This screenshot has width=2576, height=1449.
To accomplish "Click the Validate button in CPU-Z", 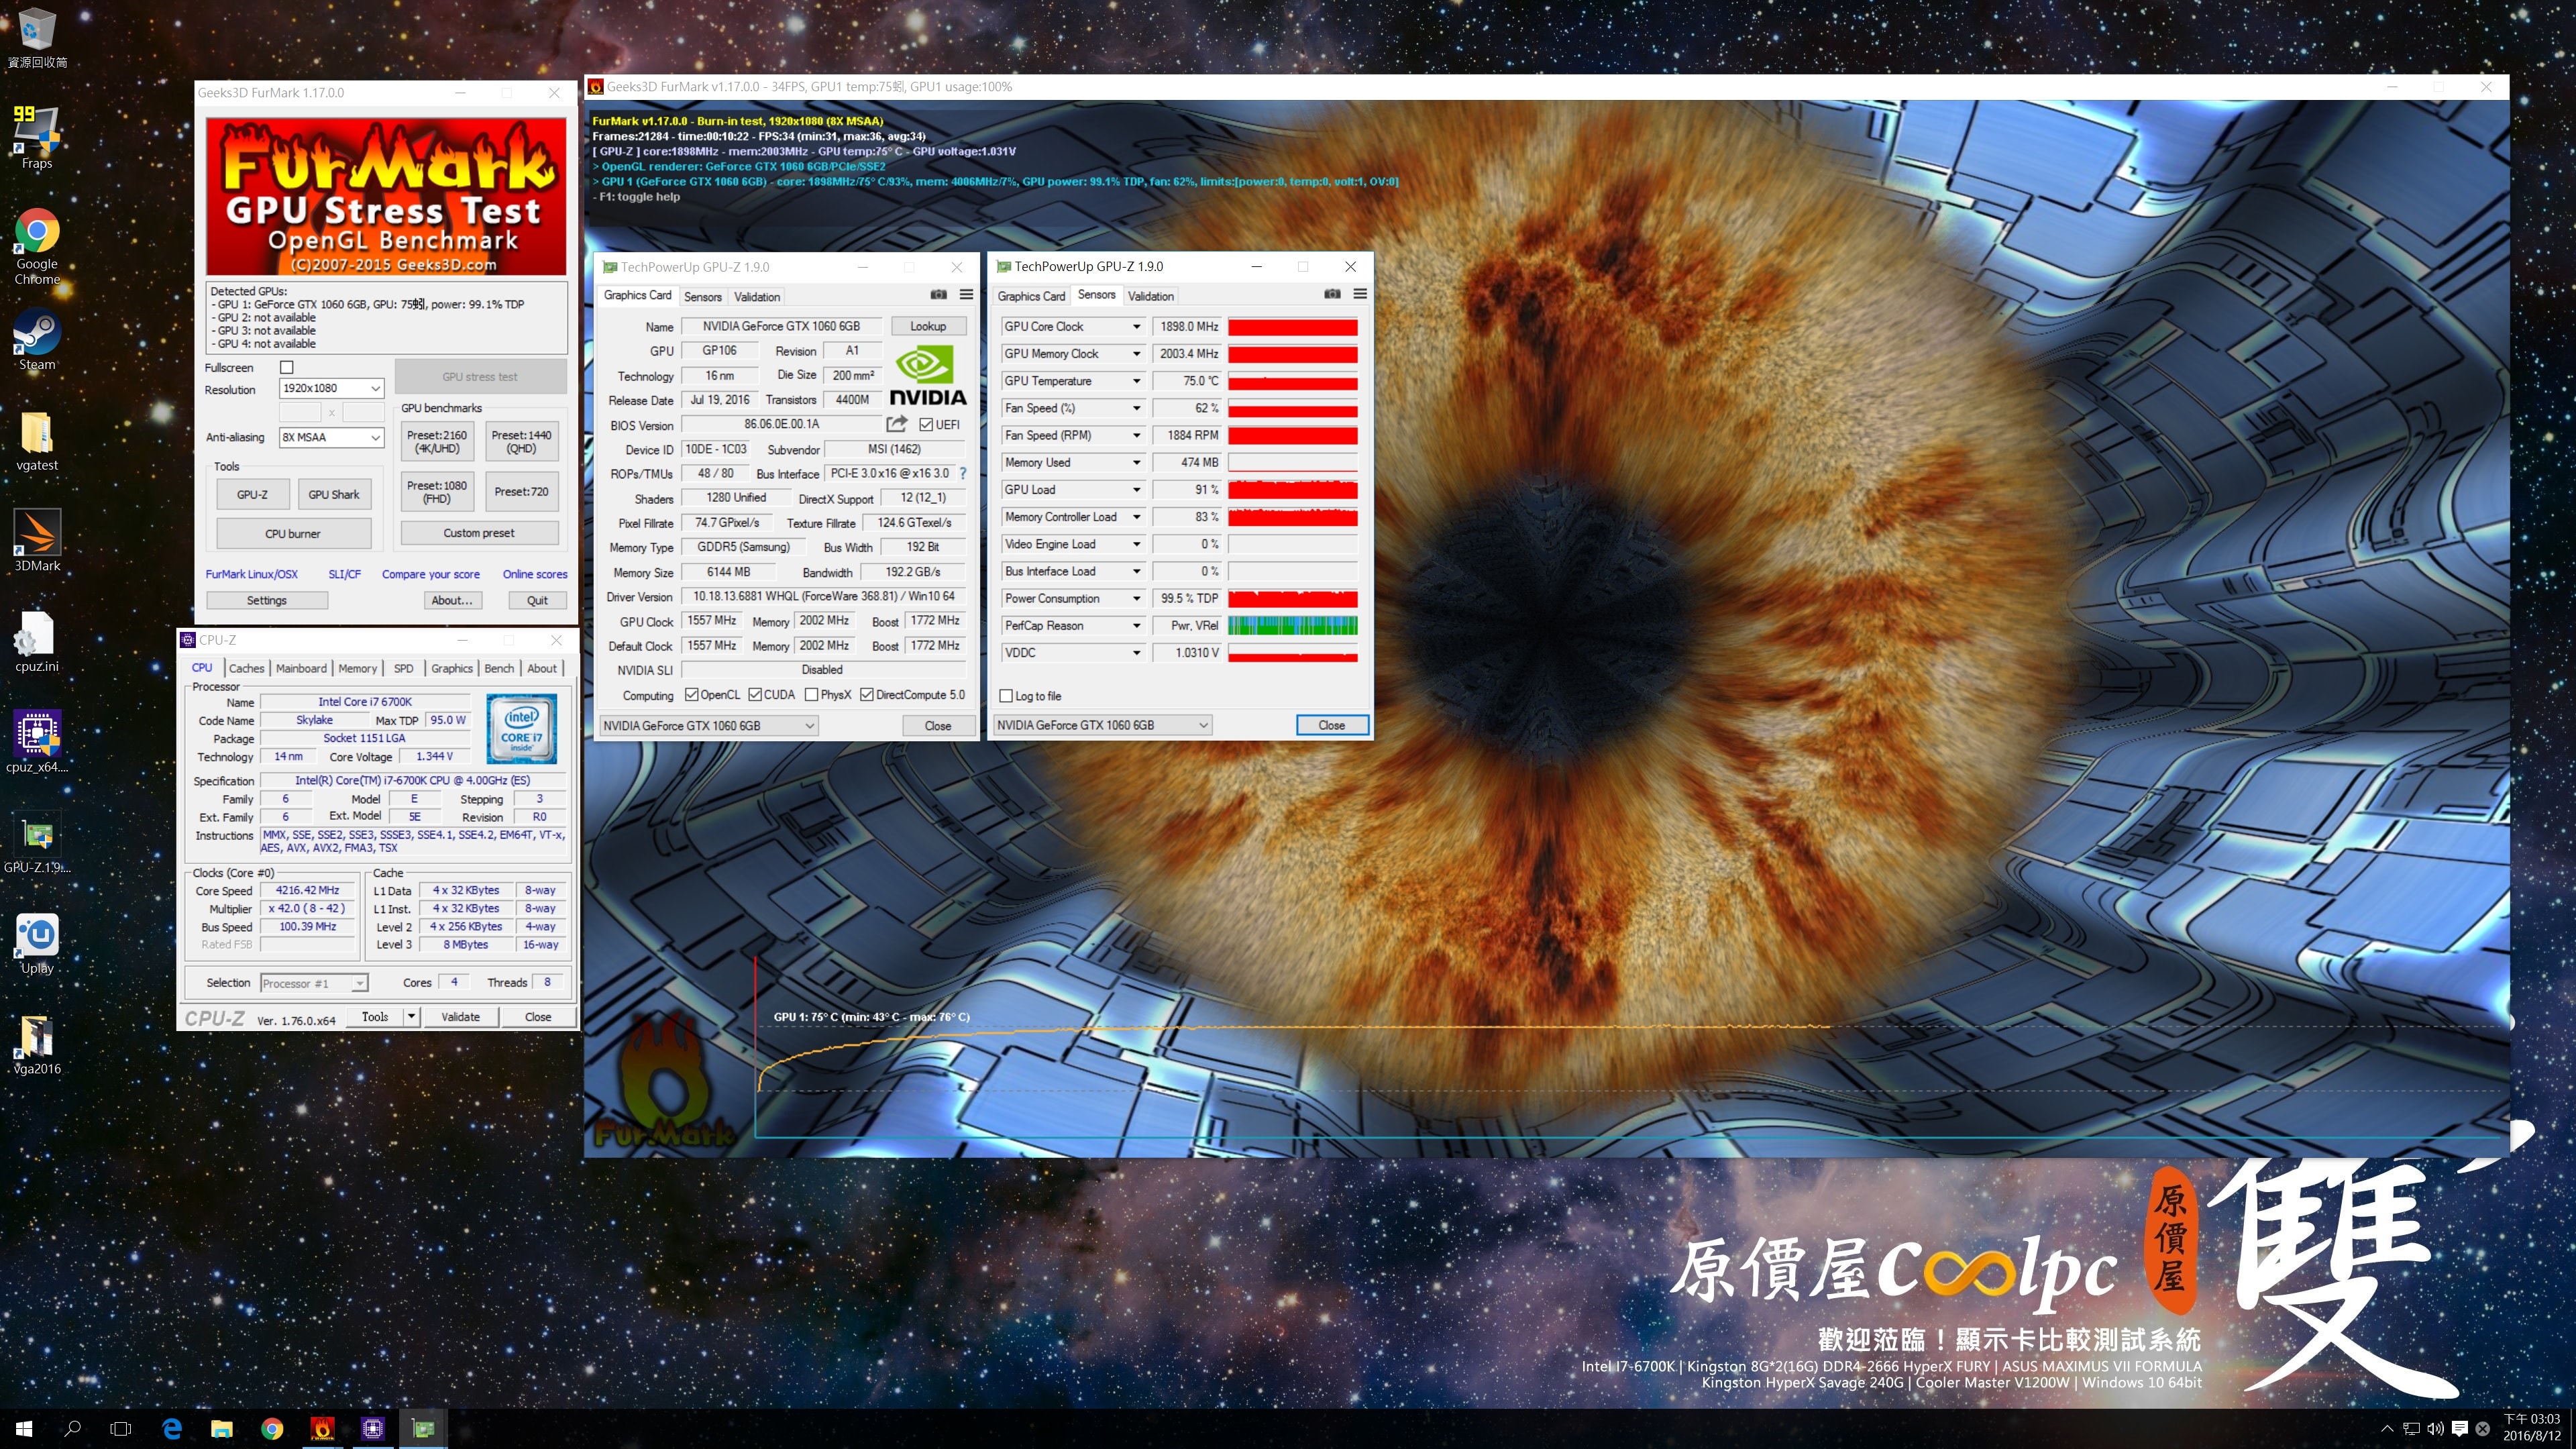I will click(460, 1017).
